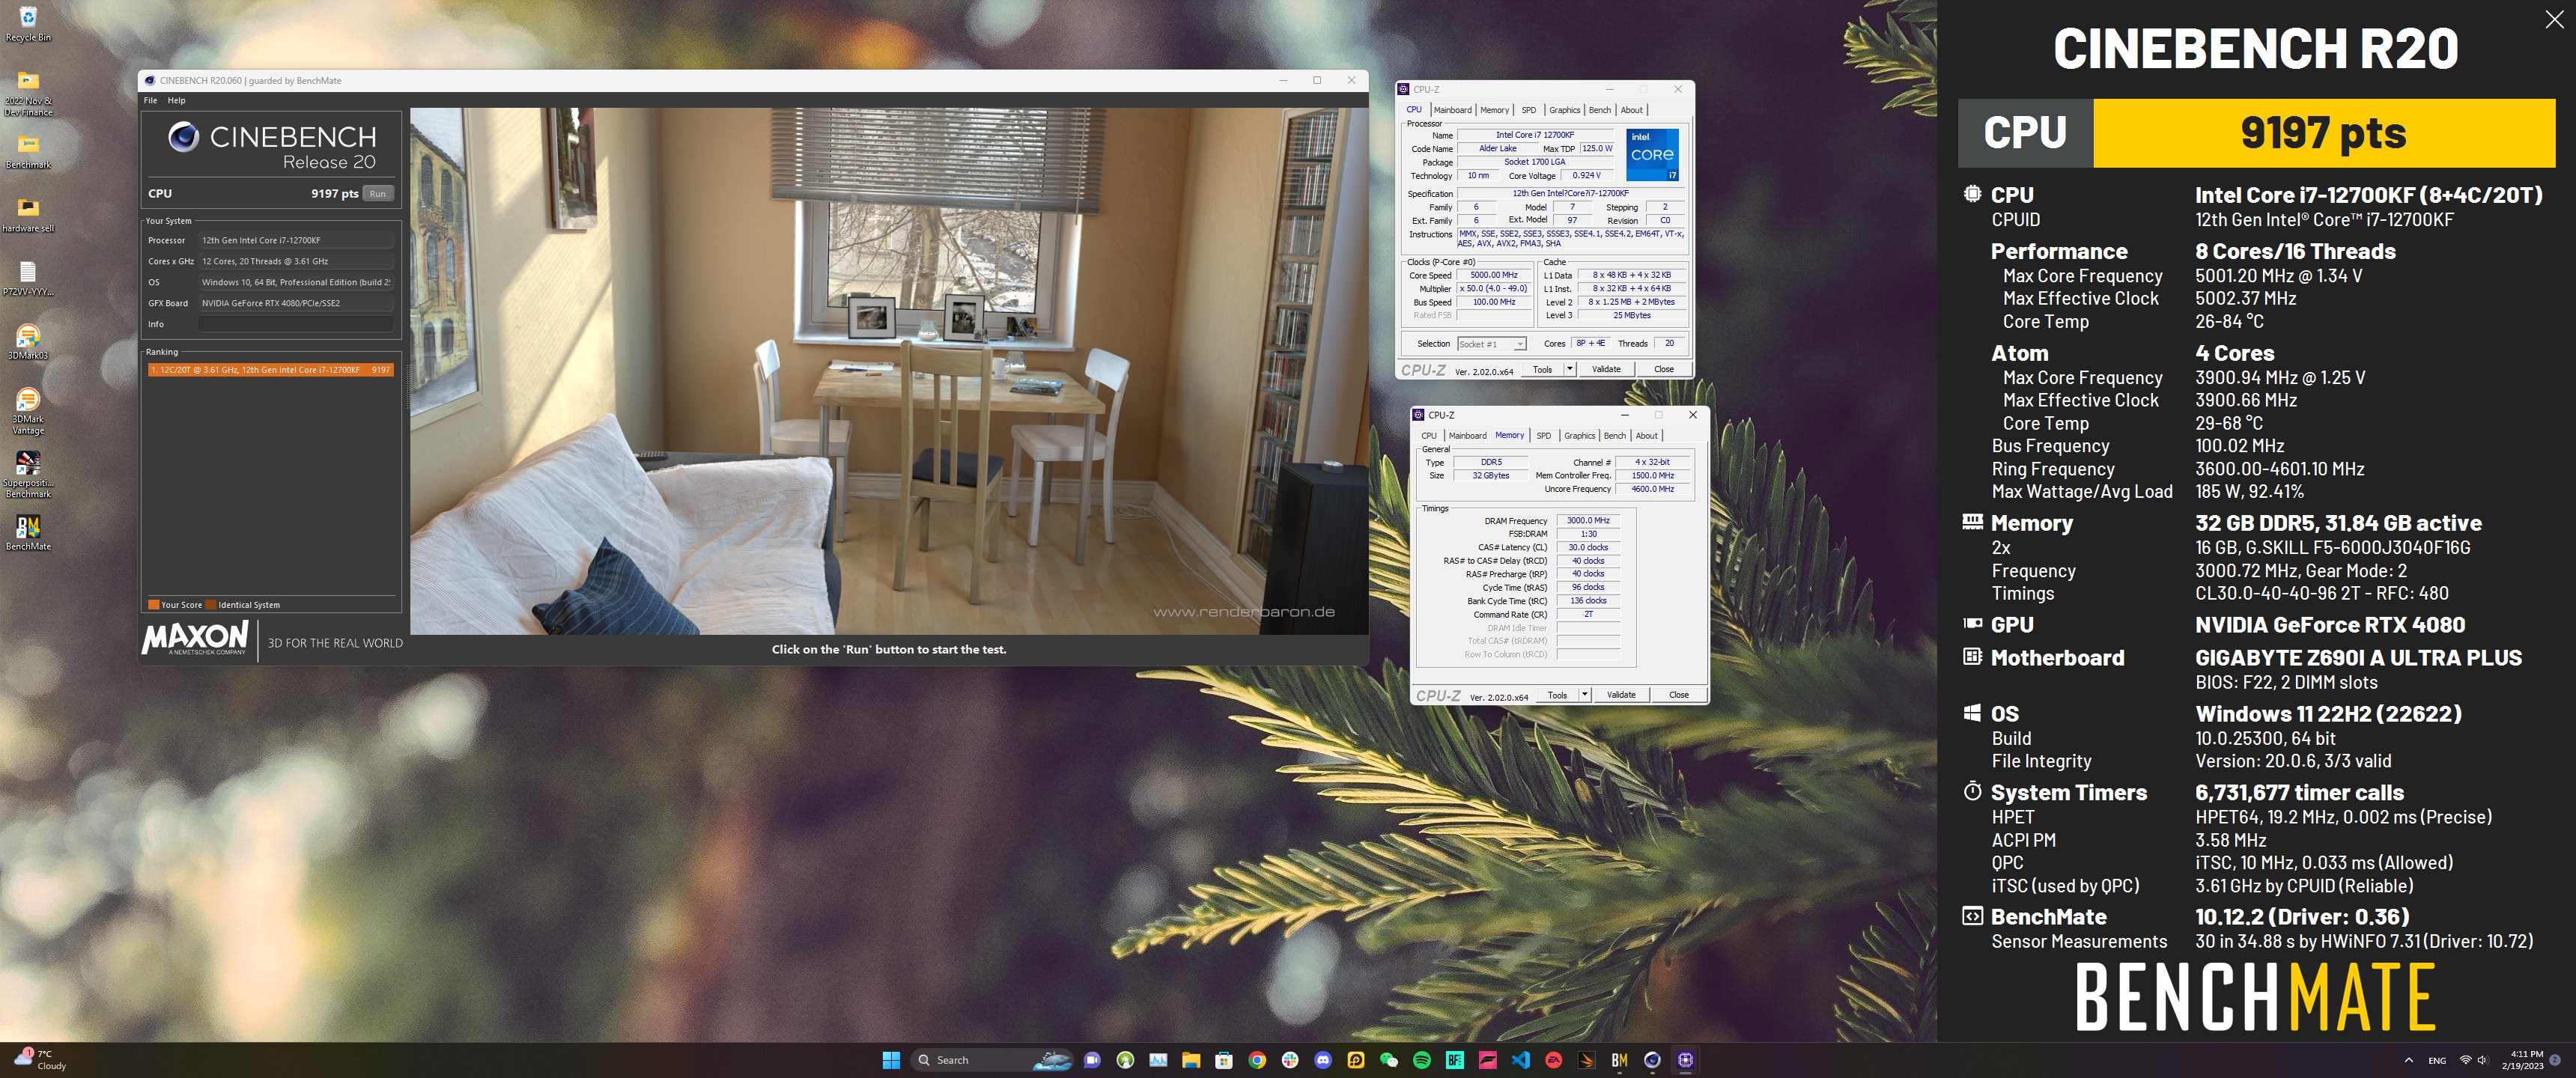Select the 12C/20T ranking entry scoring 9197

pyautogui.click(x=270, y=370)
